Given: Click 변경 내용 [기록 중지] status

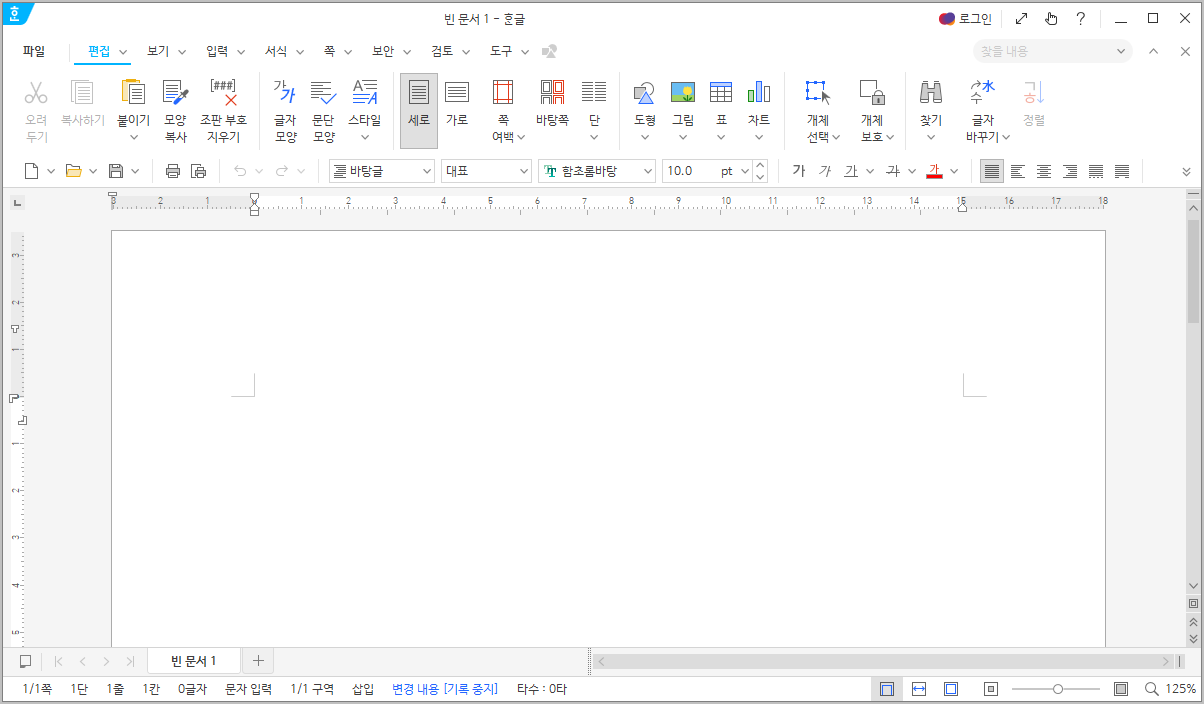Looking at the screenshot, I should point(445,689).
